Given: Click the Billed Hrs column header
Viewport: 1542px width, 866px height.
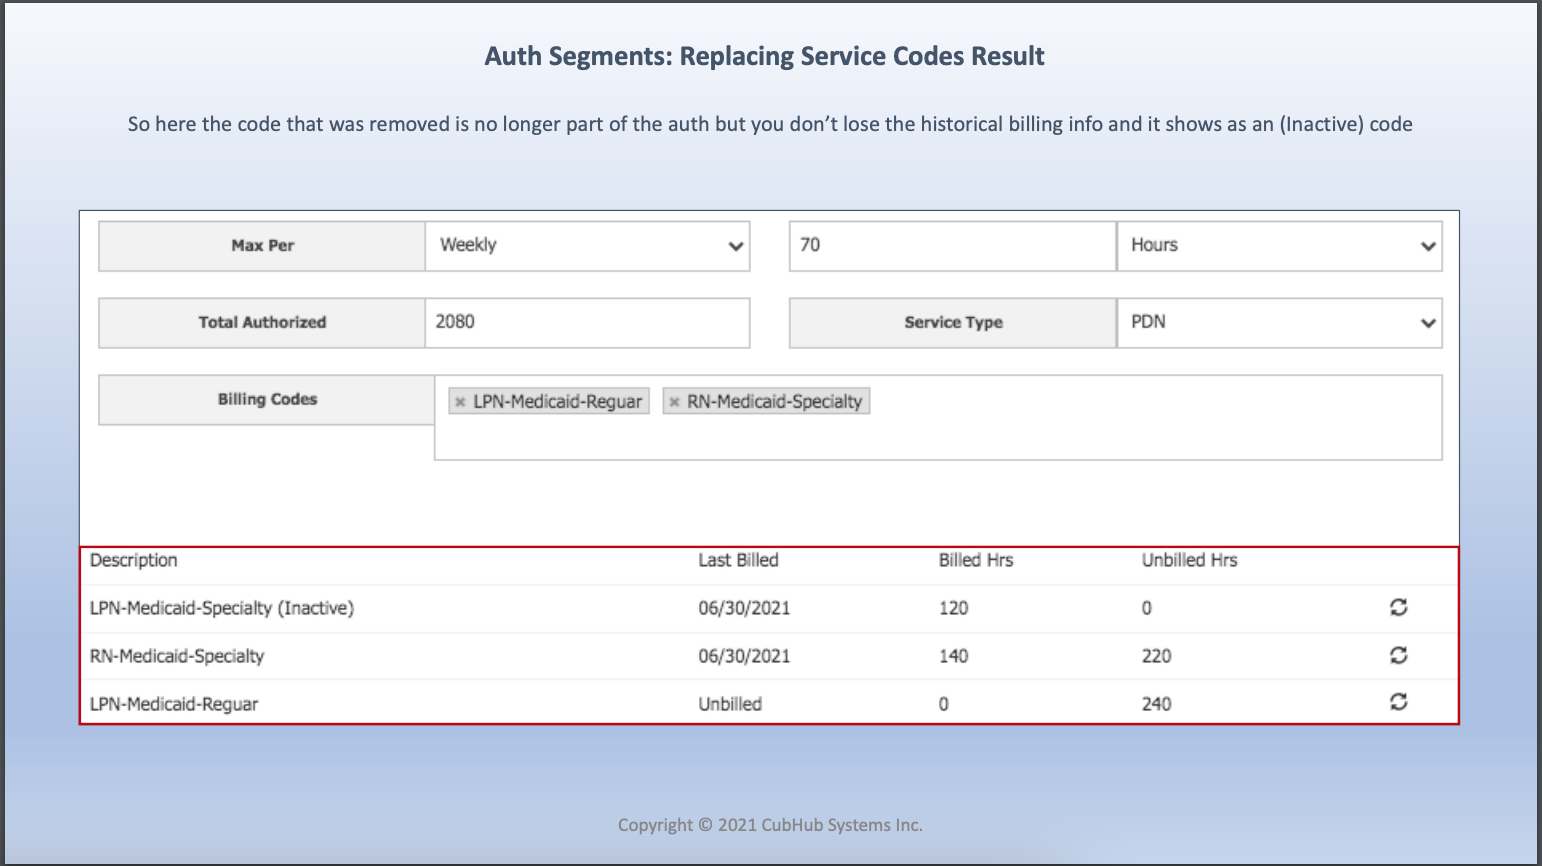Looking at the screenshot, I should (x=976, y=560).
